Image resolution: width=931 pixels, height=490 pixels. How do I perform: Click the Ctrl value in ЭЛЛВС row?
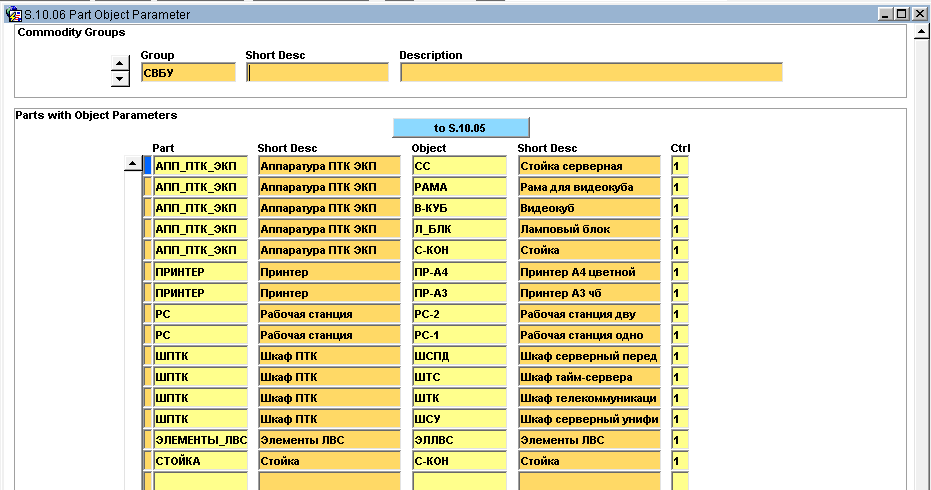point(680,440)
